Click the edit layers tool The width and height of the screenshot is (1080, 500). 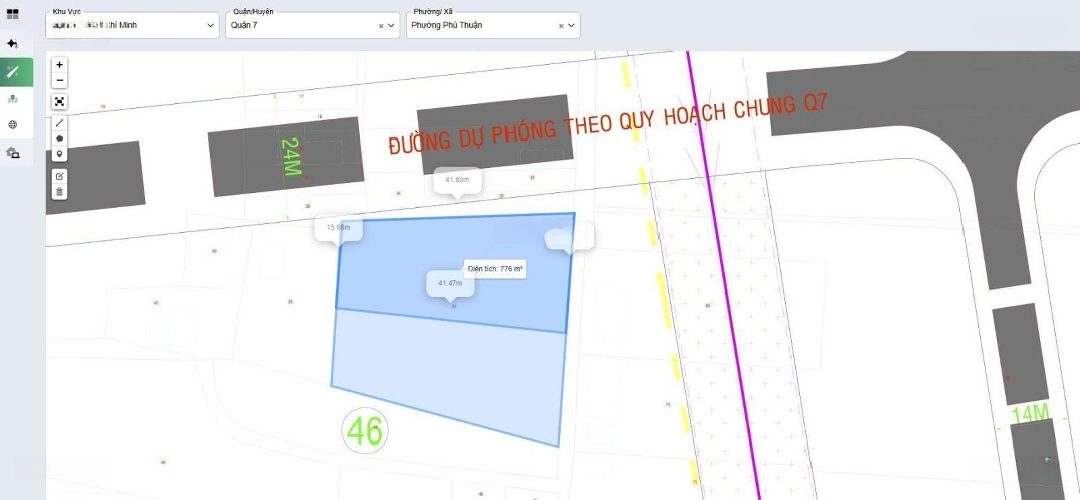pos(60,176)
